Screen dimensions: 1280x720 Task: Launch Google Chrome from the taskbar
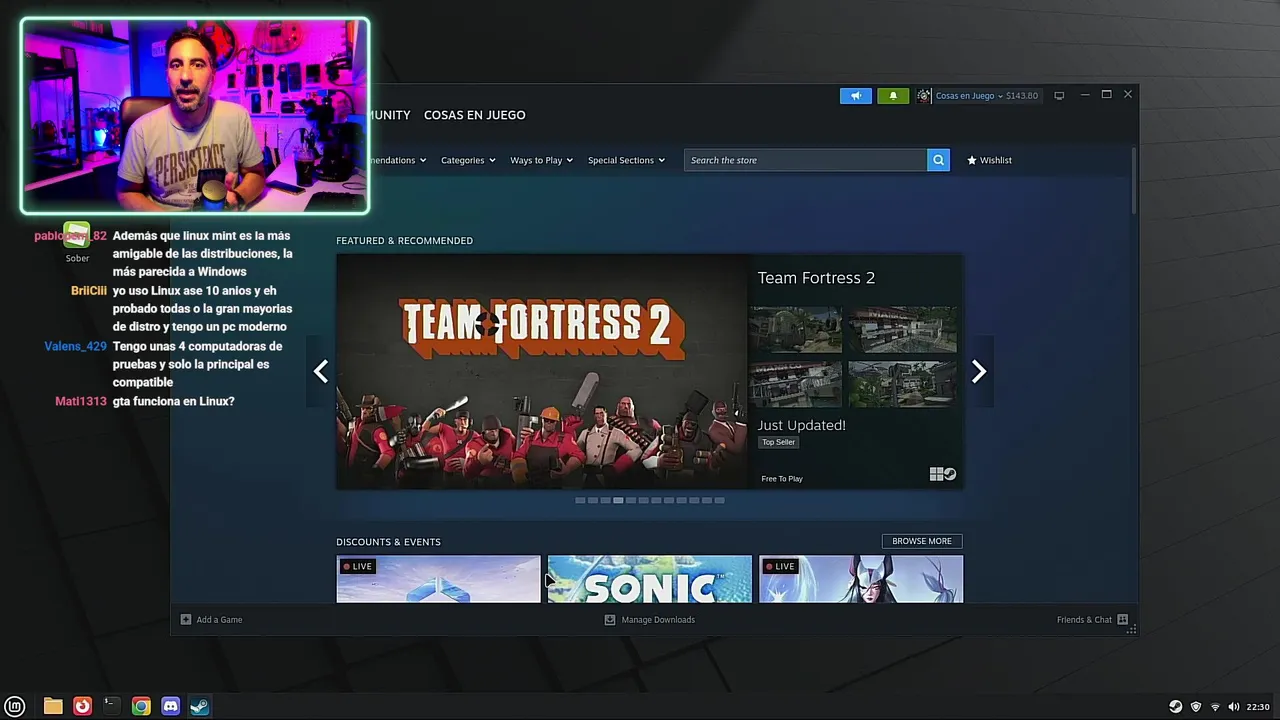[x=141, y=706]
